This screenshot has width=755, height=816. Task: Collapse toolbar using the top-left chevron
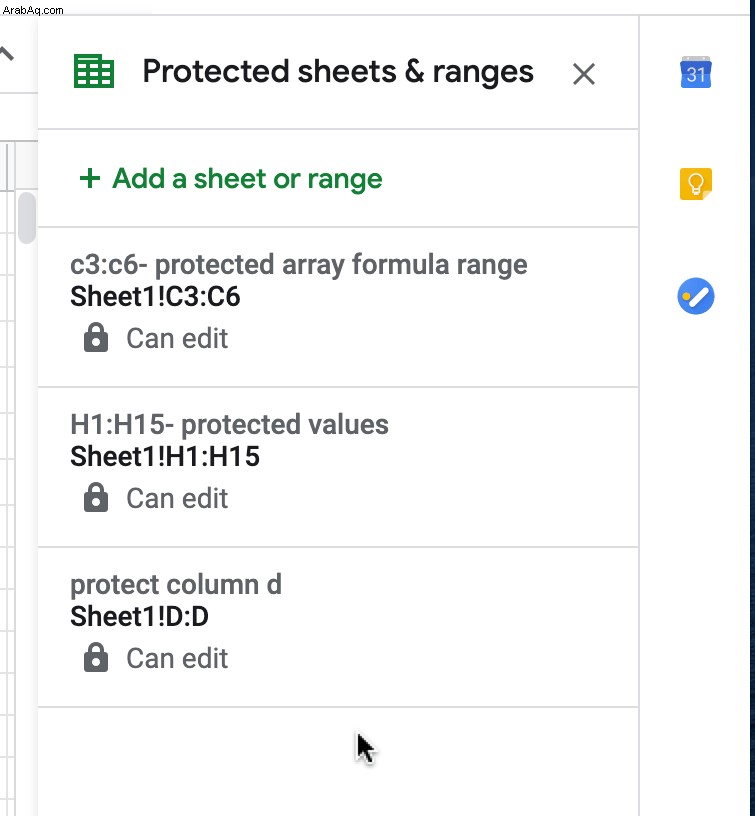[x=6, y=54]
